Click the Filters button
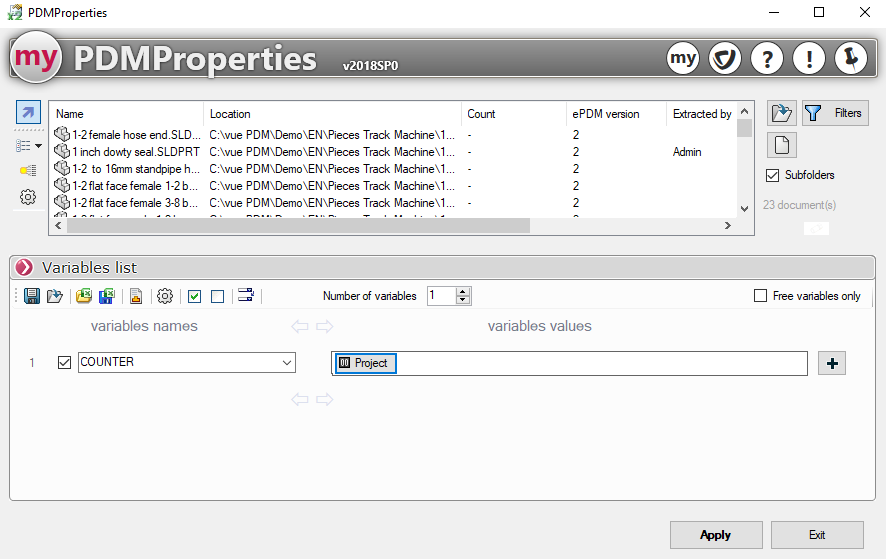Screen dimensions: 886x559 (835, 113)
